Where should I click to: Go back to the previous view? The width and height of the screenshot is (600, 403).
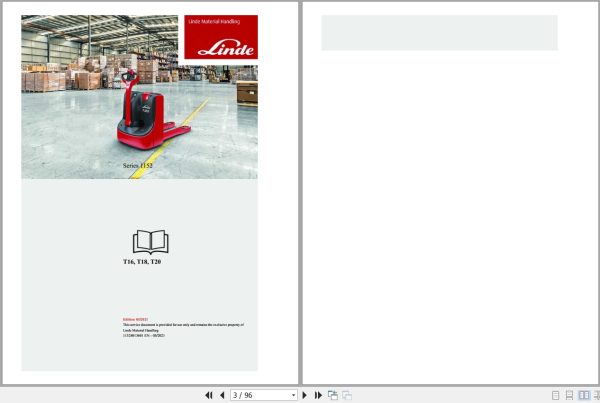333,395
